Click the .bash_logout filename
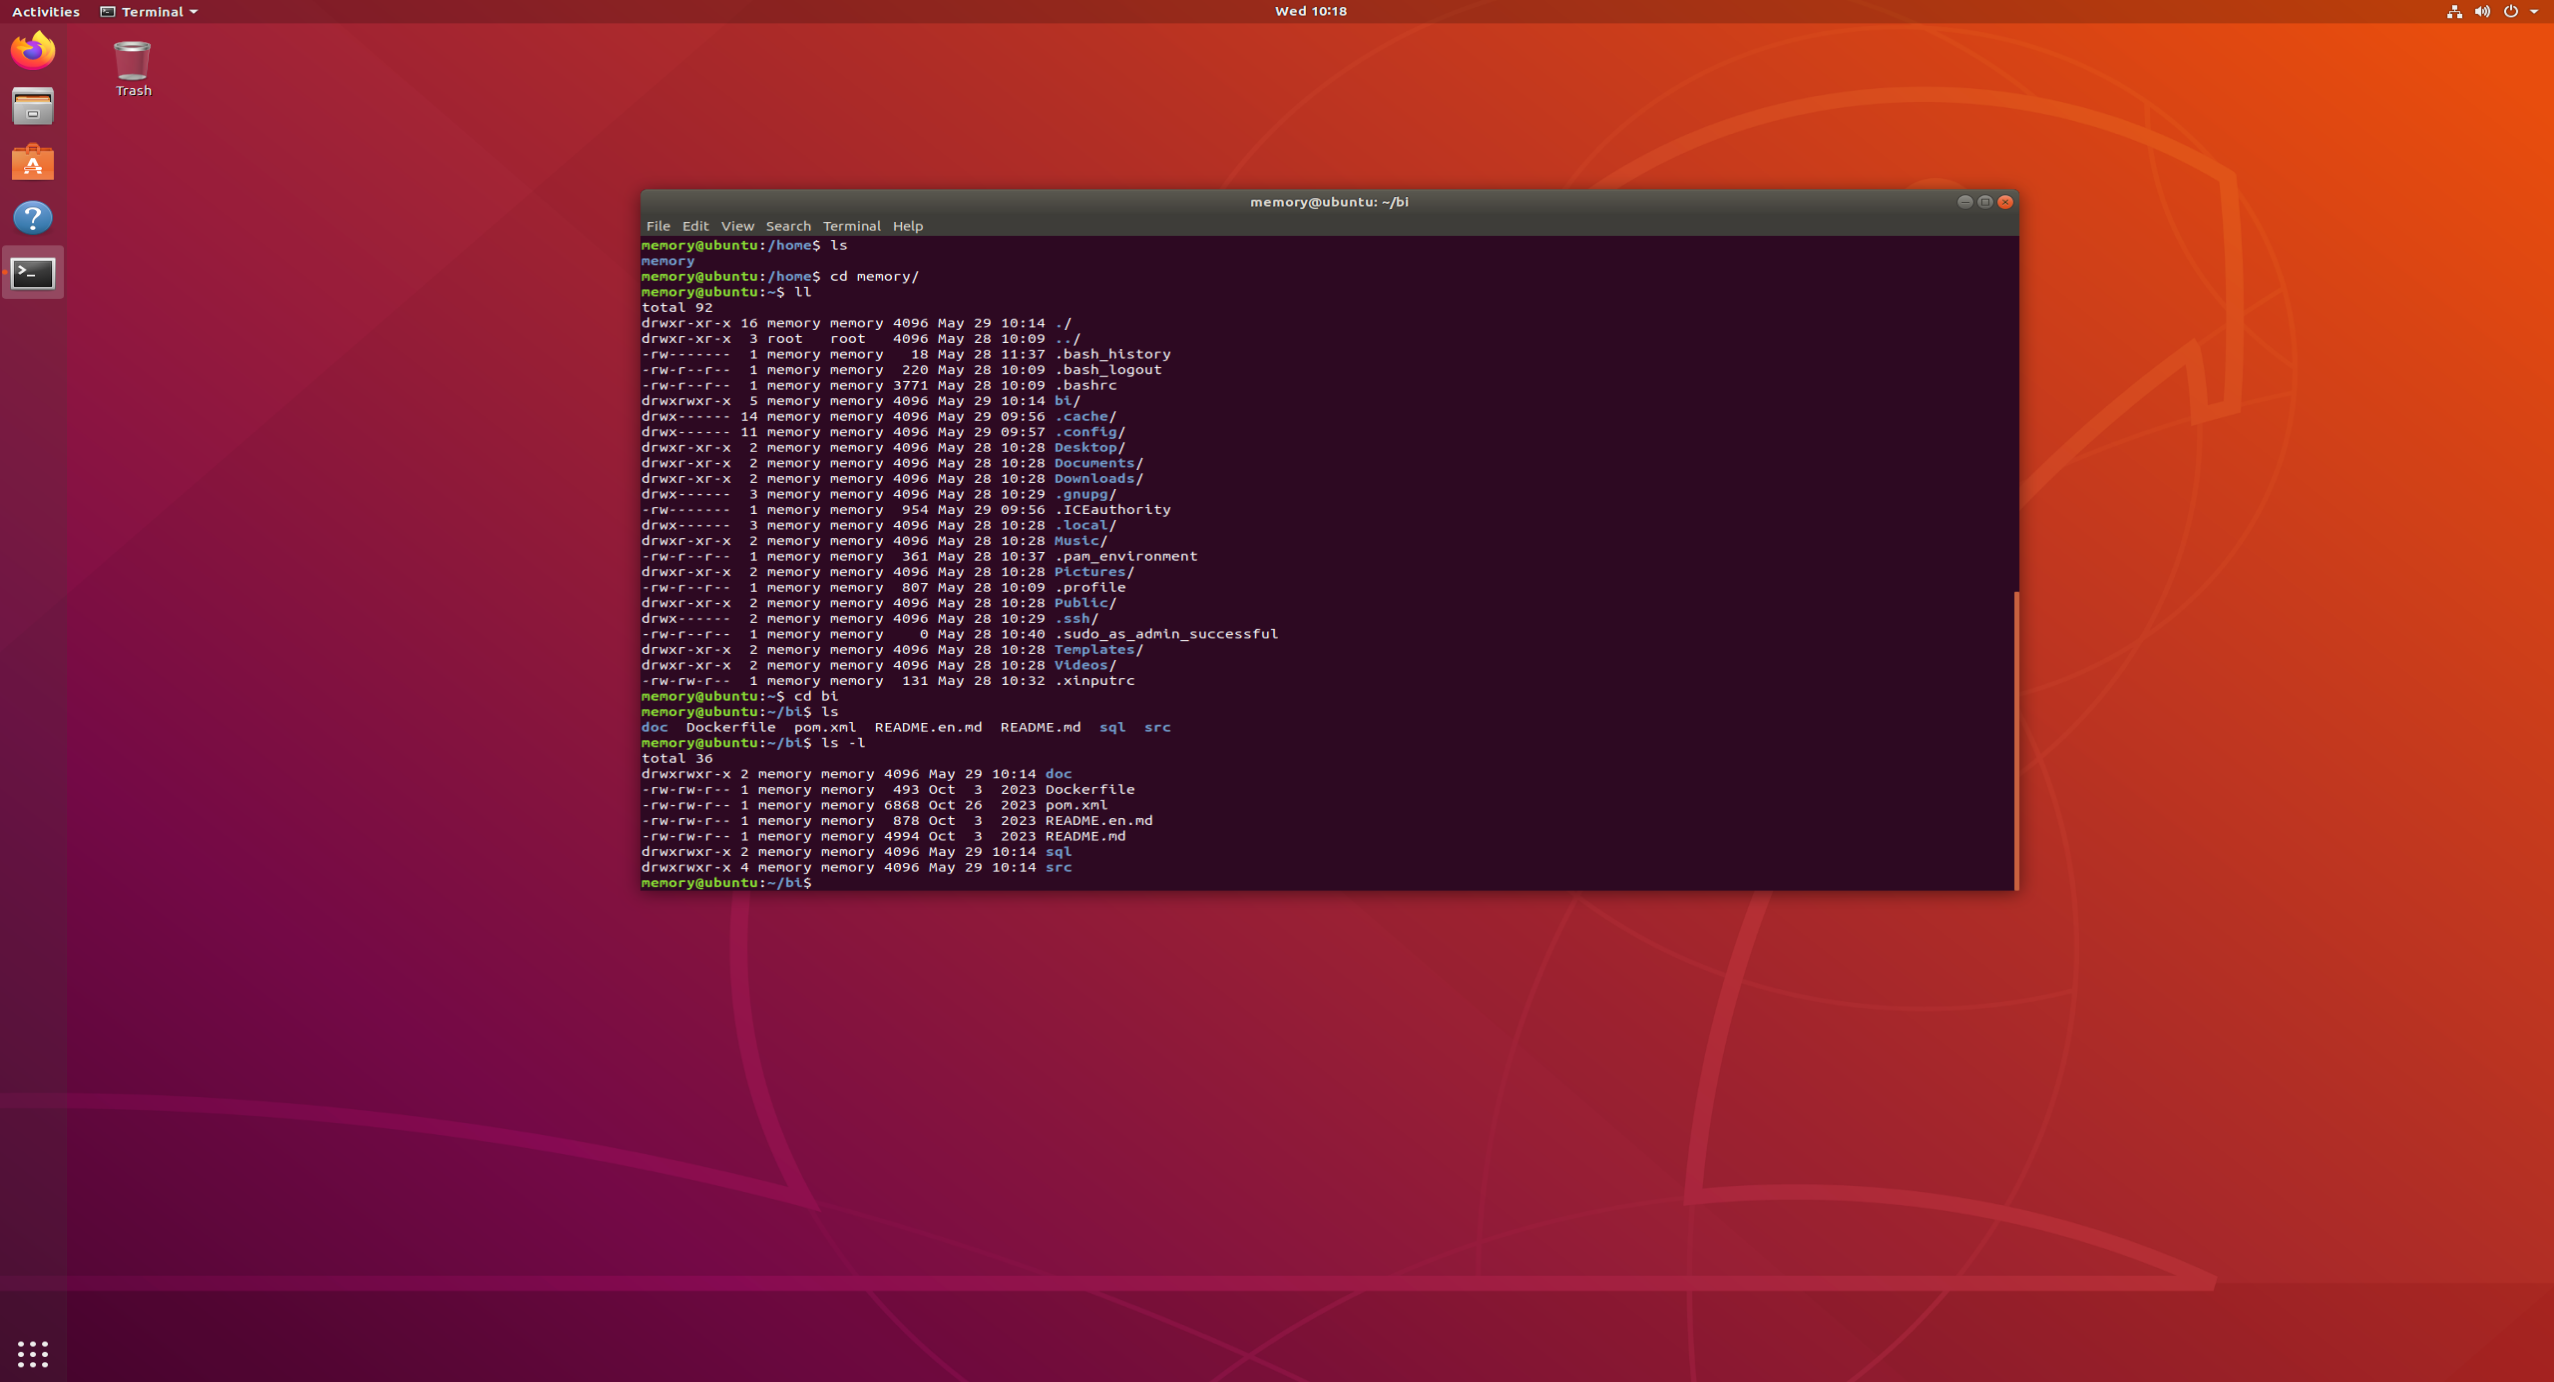This screenshot has width=2554, height=1382. 1108,370
